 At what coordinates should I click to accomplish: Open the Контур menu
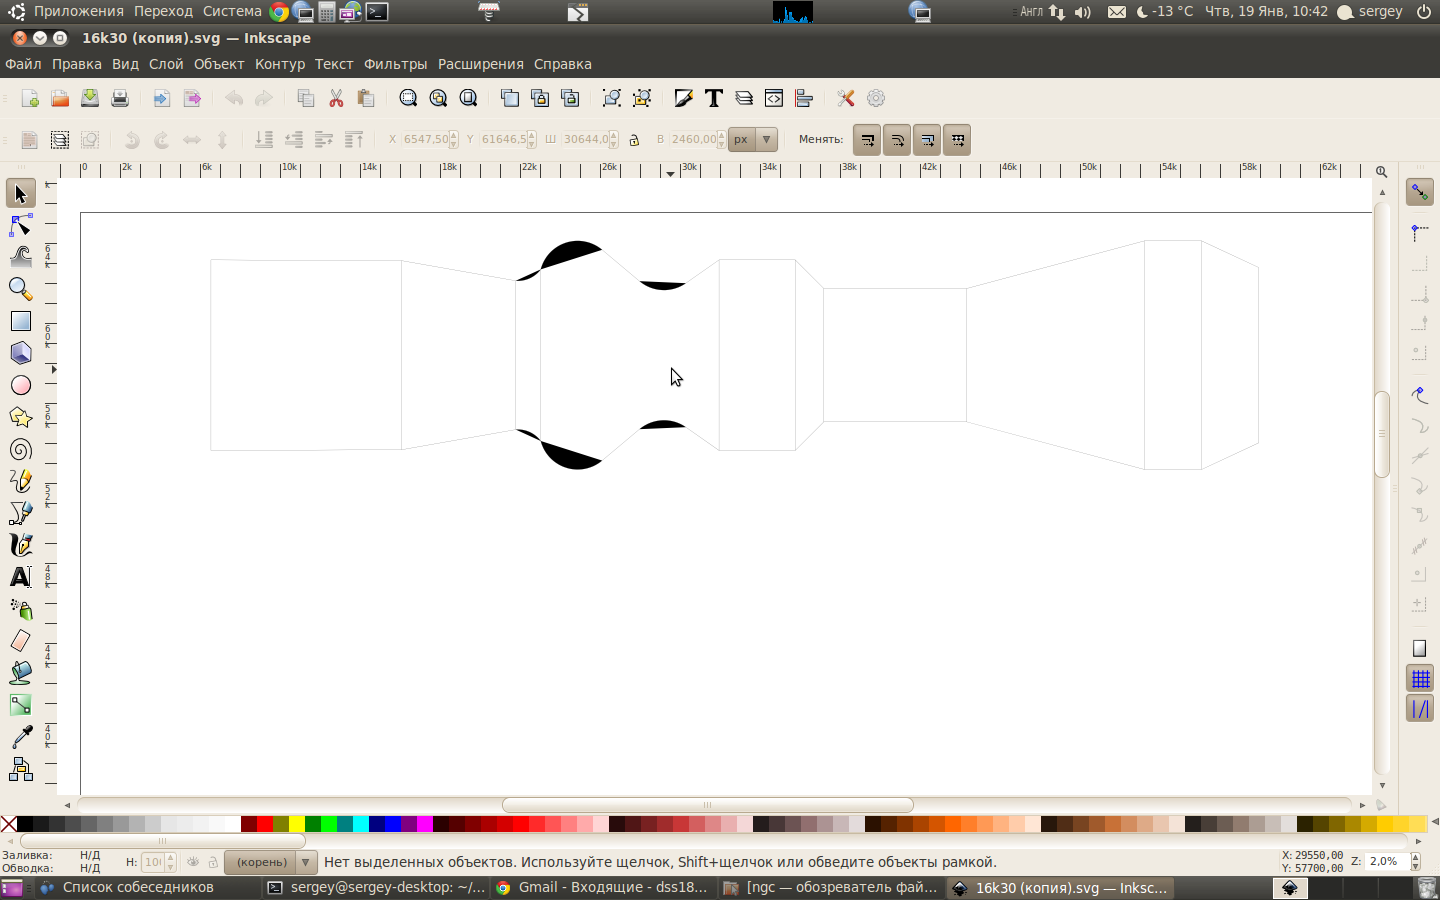tap(279, 64)
